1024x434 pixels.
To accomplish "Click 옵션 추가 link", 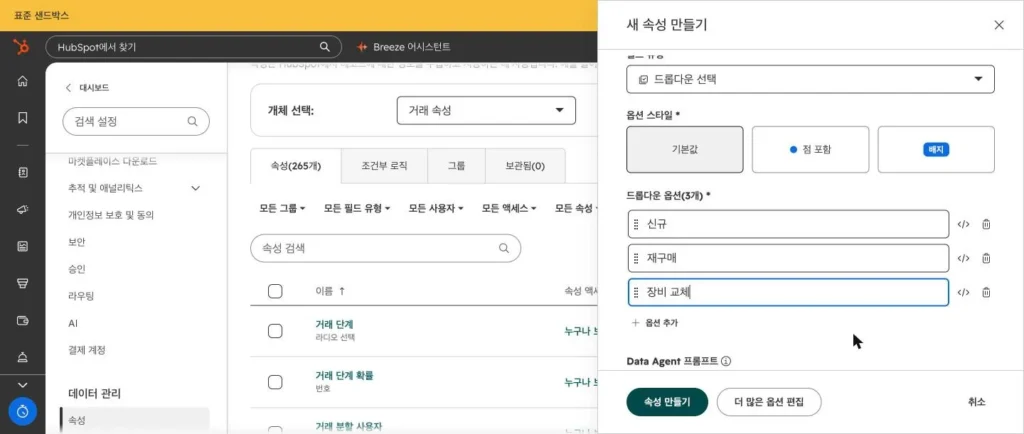I will (x=655, y=322).
